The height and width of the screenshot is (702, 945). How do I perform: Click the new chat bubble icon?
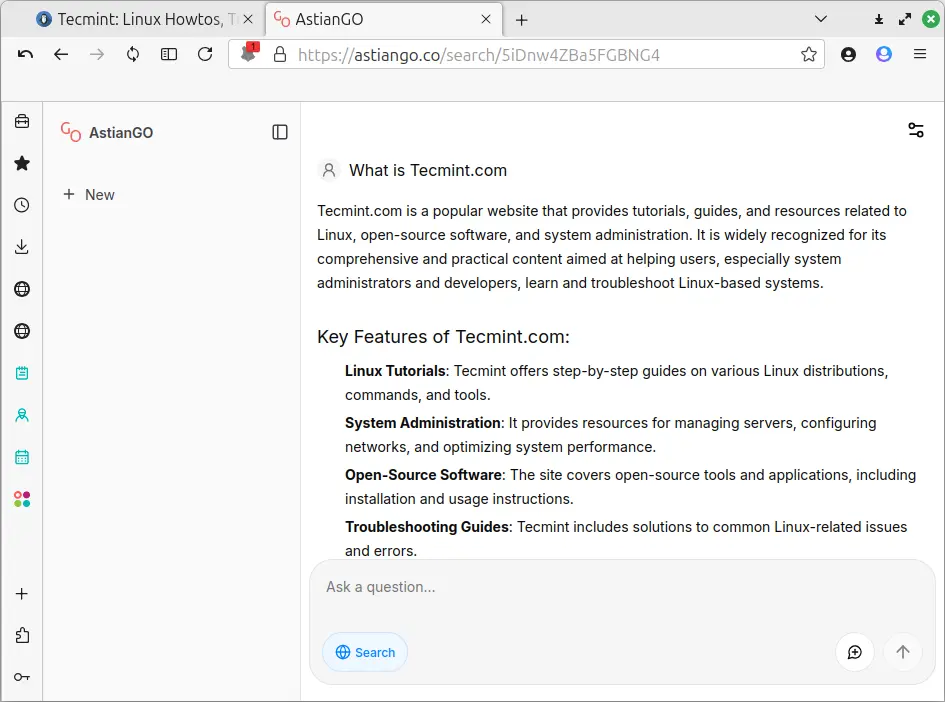coord(855,652)
